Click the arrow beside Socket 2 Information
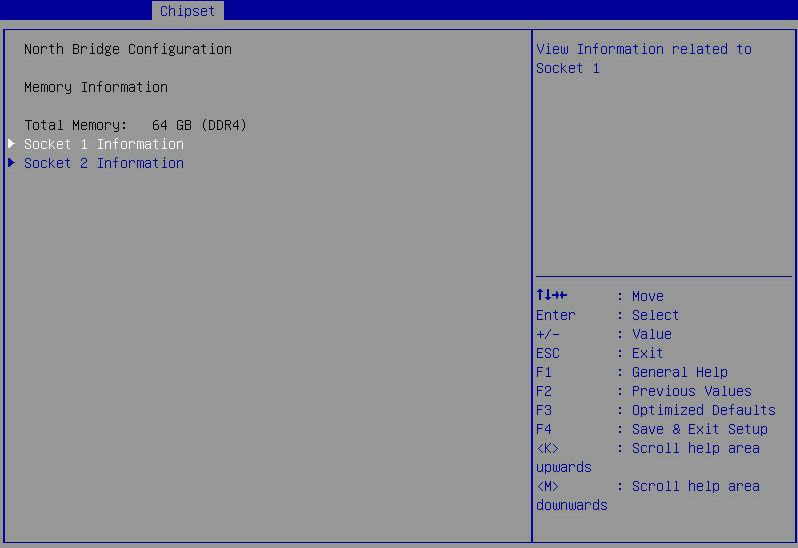The width and height of the screenshot is (798, 548). point(12,163)
